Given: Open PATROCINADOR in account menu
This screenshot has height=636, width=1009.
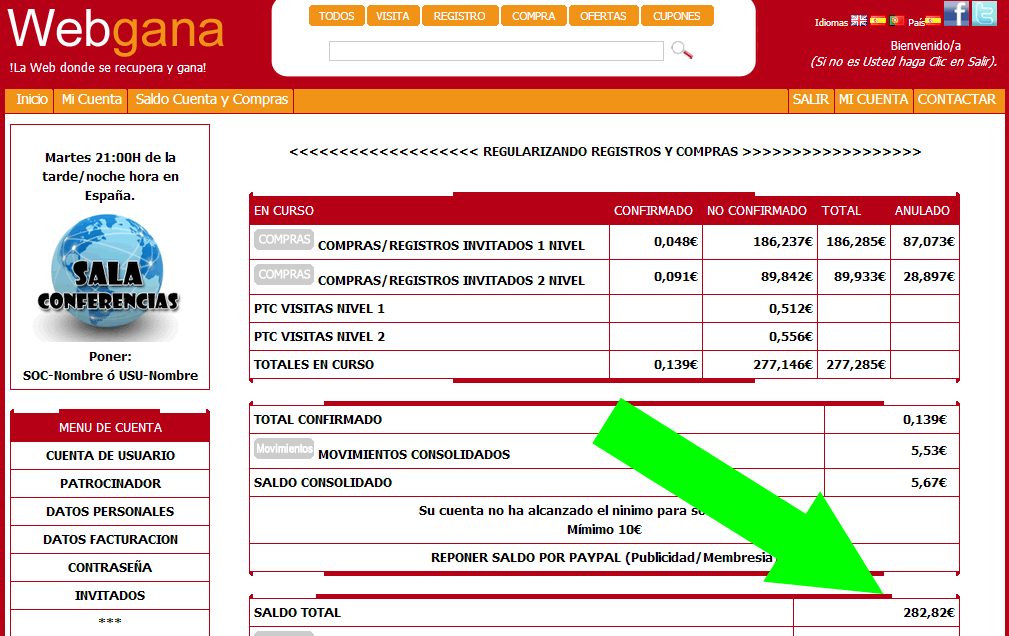Looking at the screenshot, I should point(110,483).
